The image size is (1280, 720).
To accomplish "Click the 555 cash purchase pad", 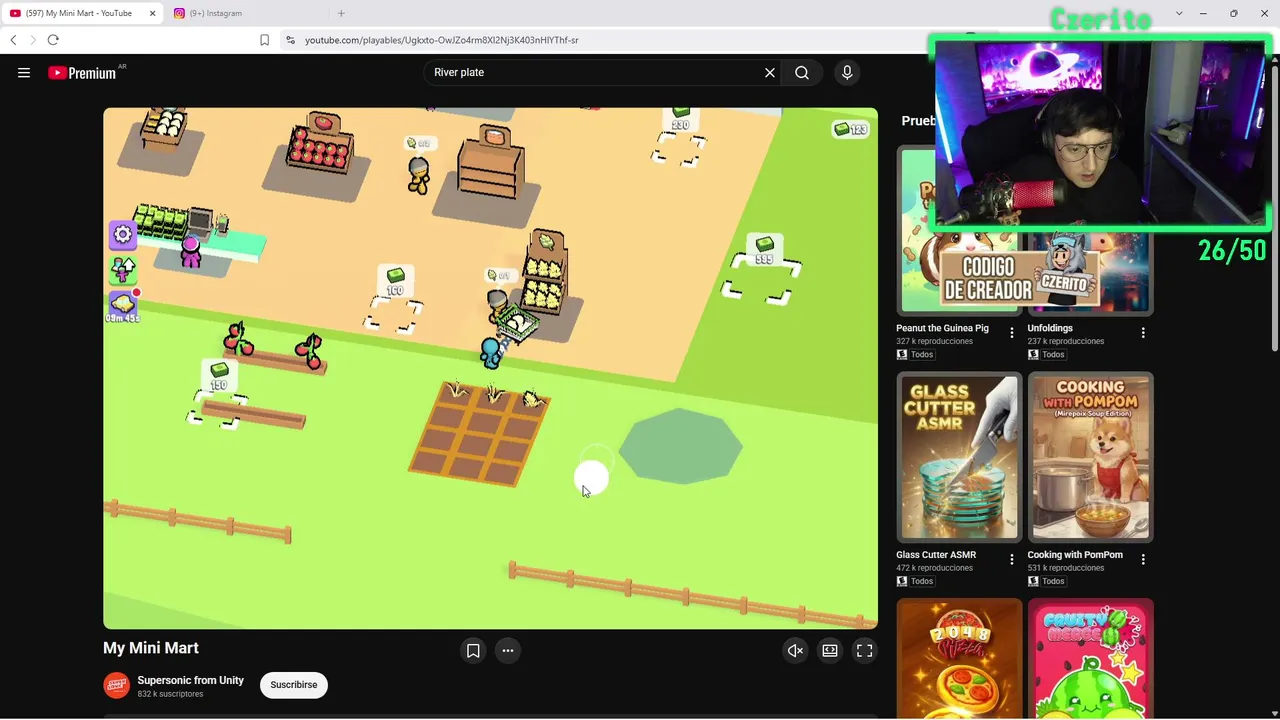I will tap(763, 270).
